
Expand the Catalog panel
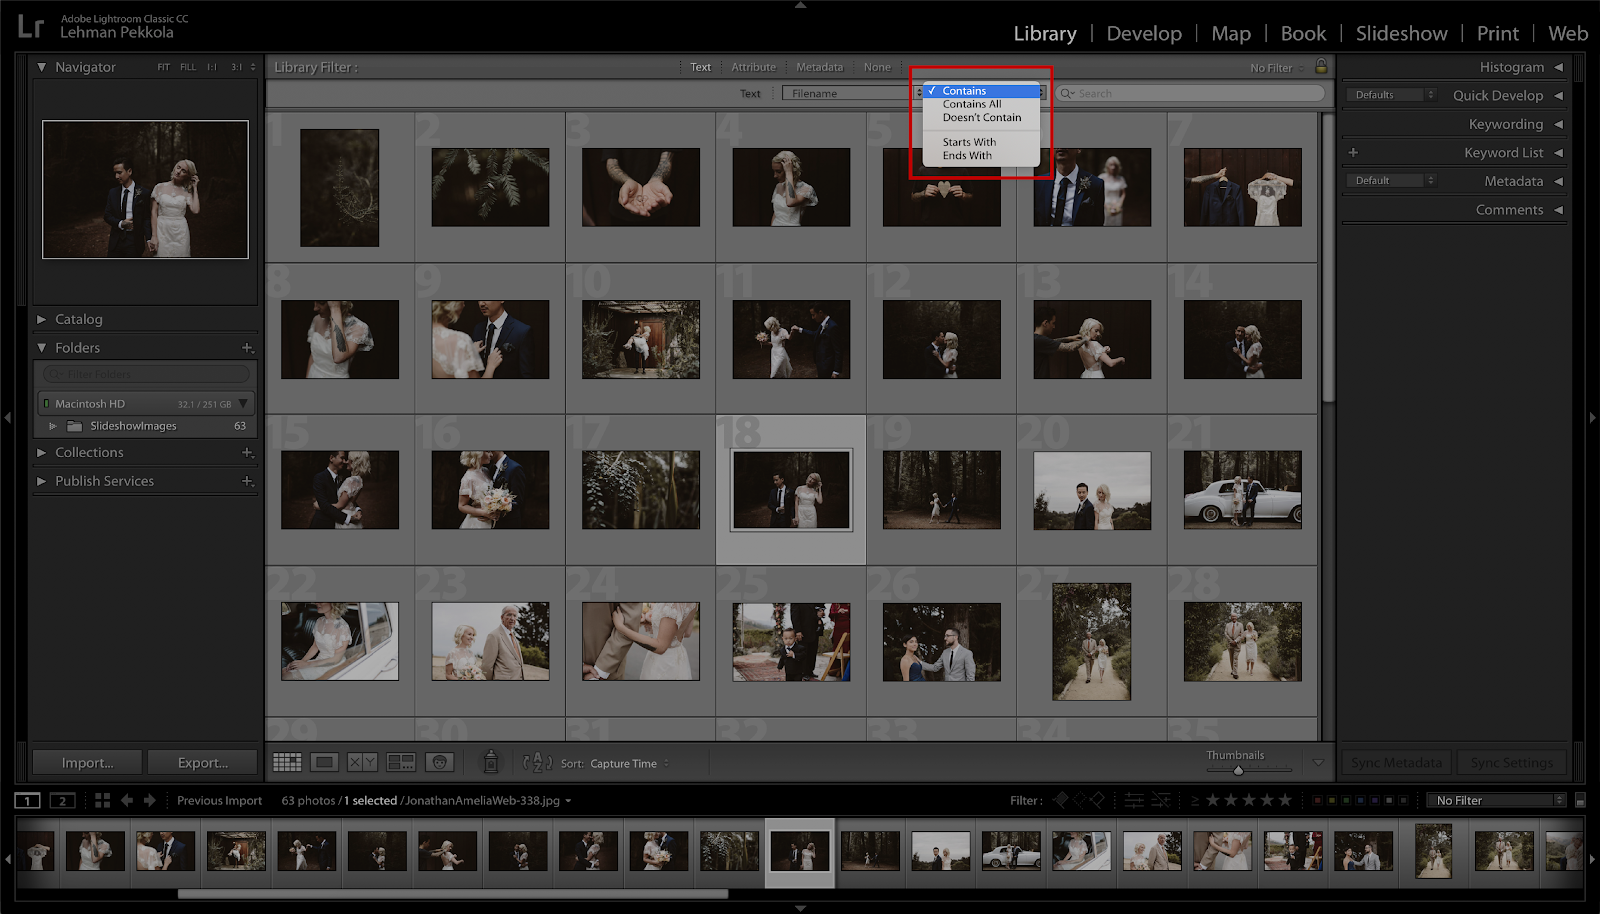(41, 319)
